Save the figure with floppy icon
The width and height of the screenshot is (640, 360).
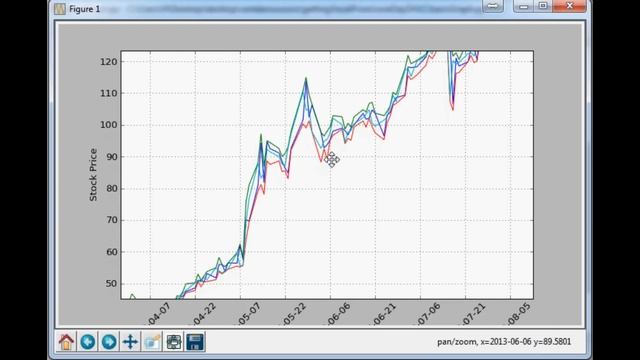(x=195, y=342)
